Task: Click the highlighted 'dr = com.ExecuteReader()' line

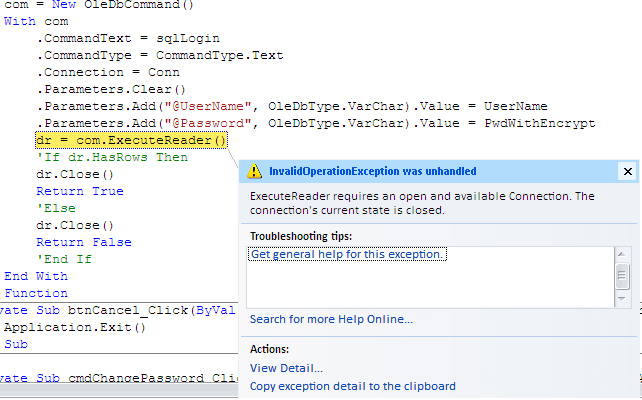Action: click(x=131, y=140)
